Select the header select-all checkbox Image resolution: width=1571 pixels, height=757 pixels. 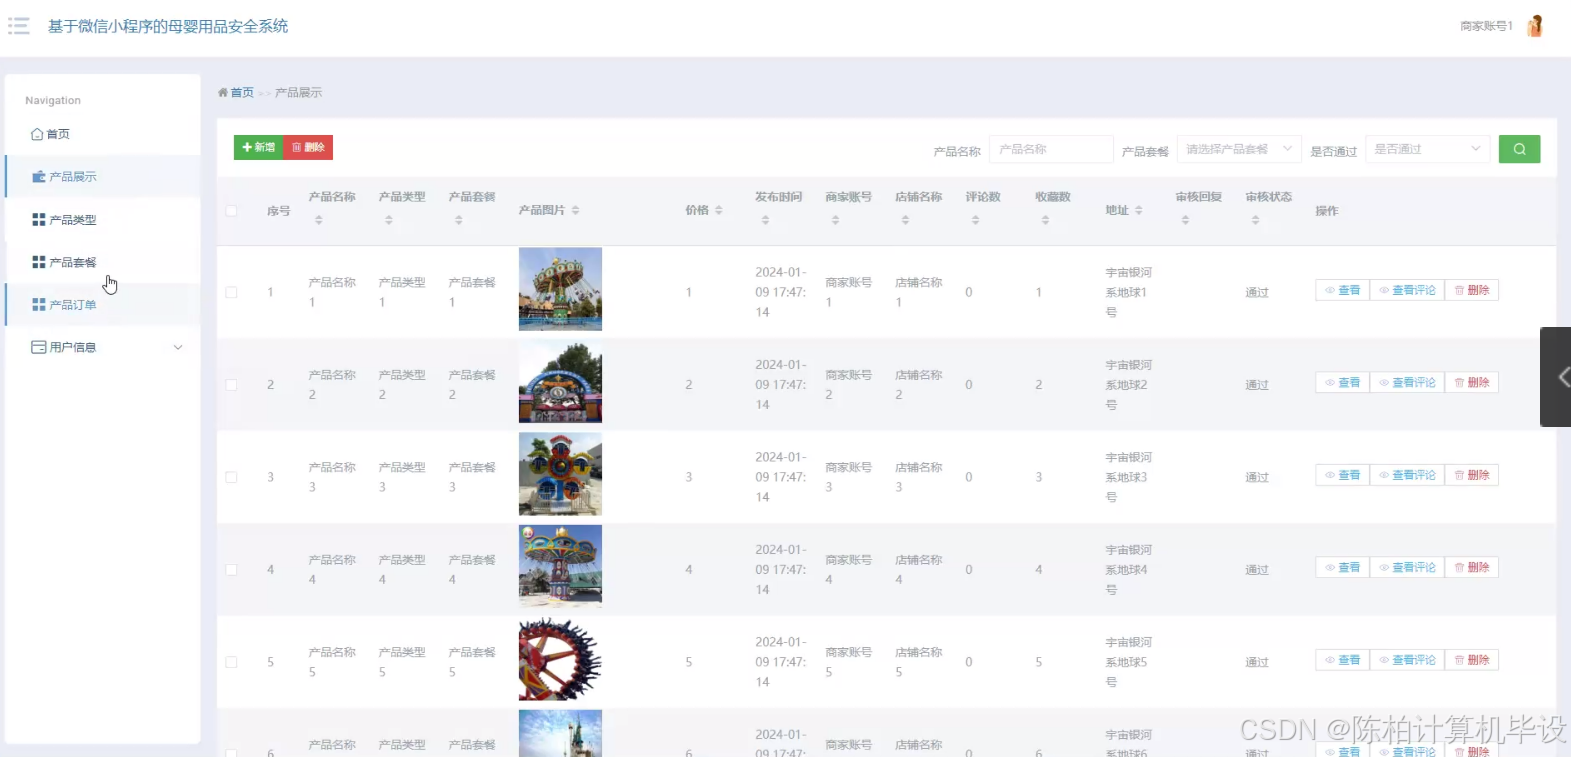pos(231,211)
